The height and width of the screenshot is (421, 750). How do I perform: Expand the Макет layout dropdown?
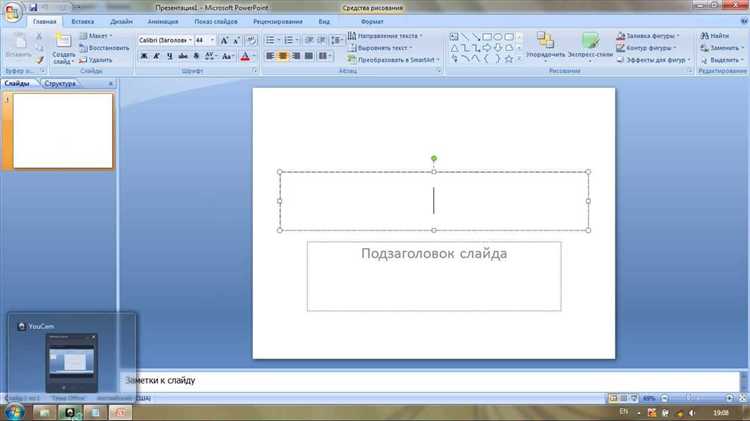pyautogui.click(x=96, y=36)
